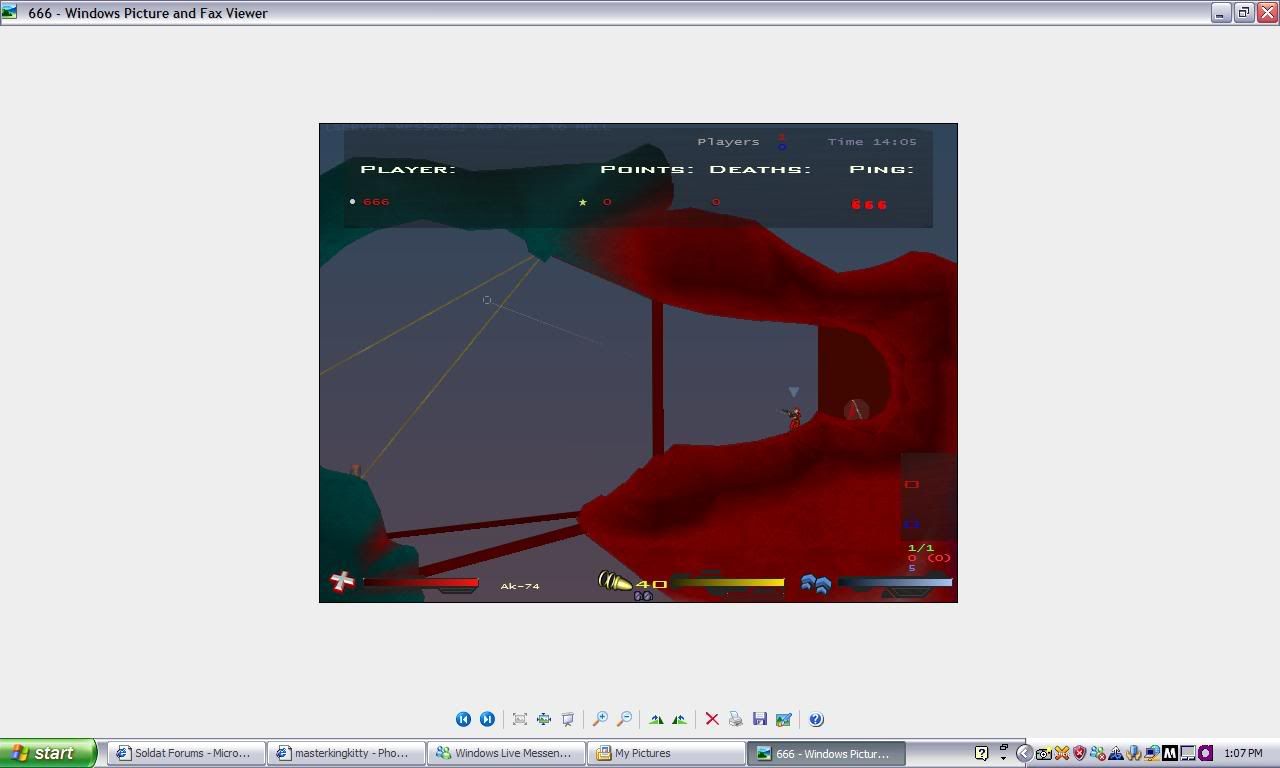
Task: Click the network computers tray icon
Action: pyautogui.click(x=1152, y=753)
